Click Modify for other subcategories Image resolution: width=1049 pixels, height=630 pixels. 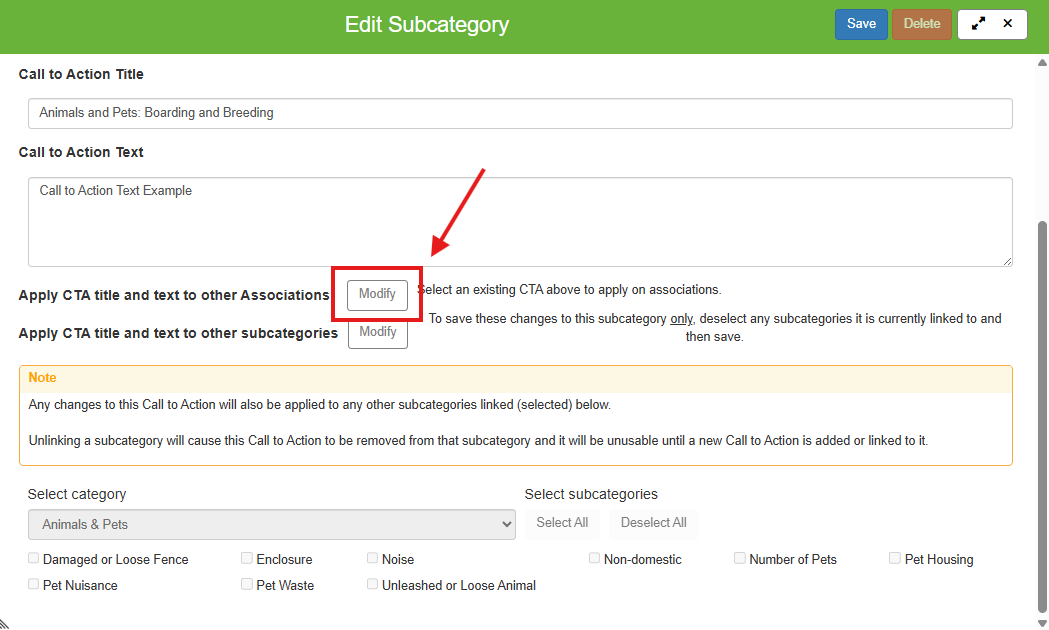point(378,333)
